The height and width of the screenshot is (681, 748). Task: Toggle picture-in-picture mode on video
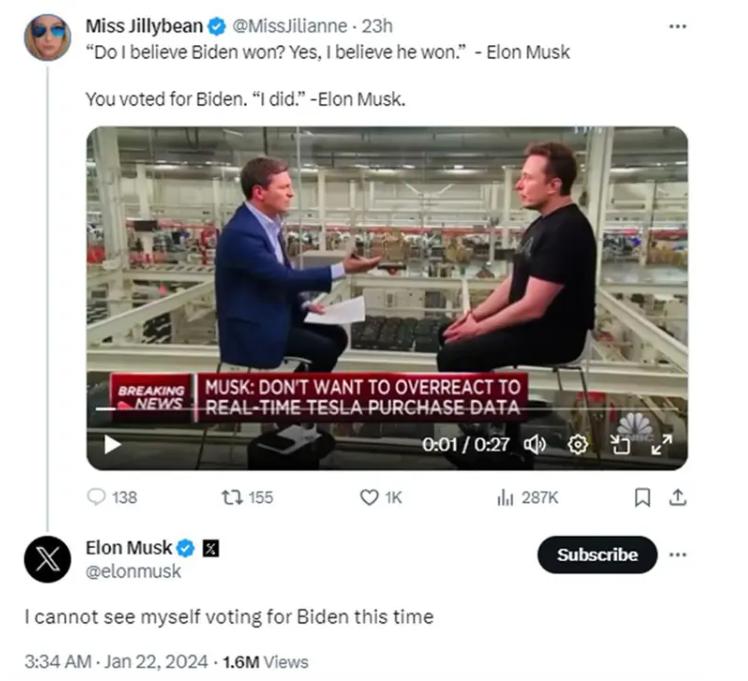click(x=622, y=444)
